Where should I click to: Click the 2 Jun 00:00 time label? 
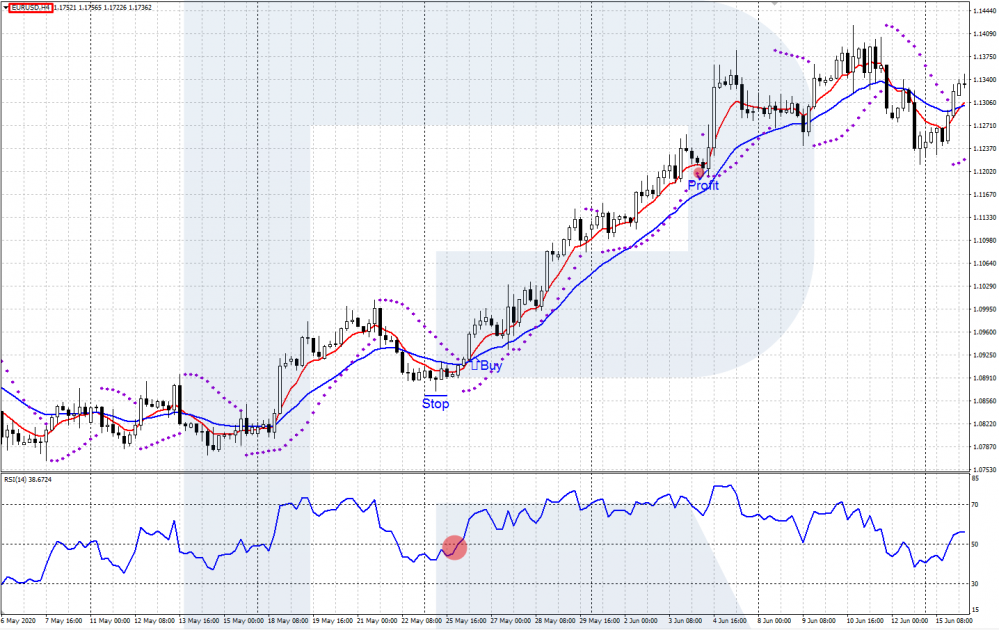click(x=642, y=620)
